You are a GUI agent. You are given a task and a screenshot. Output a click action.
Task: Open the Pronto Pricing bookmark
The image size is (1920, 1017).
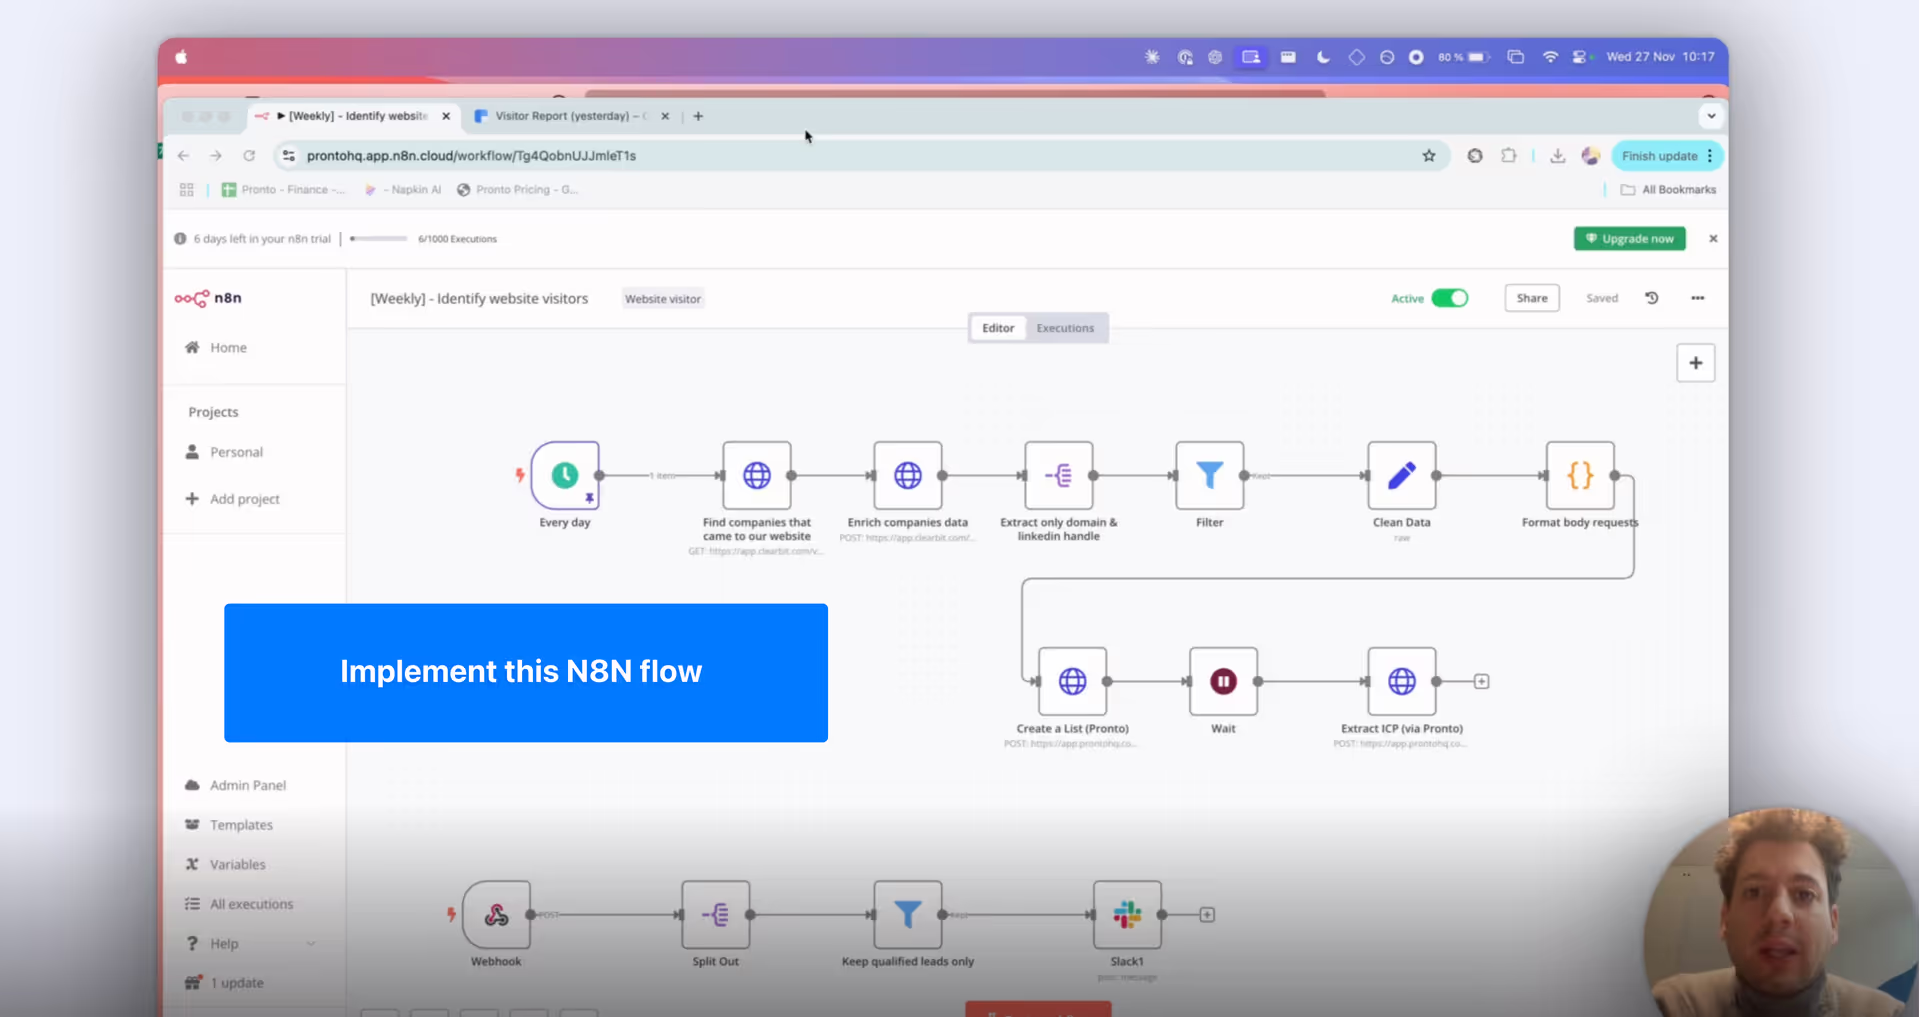518,190
